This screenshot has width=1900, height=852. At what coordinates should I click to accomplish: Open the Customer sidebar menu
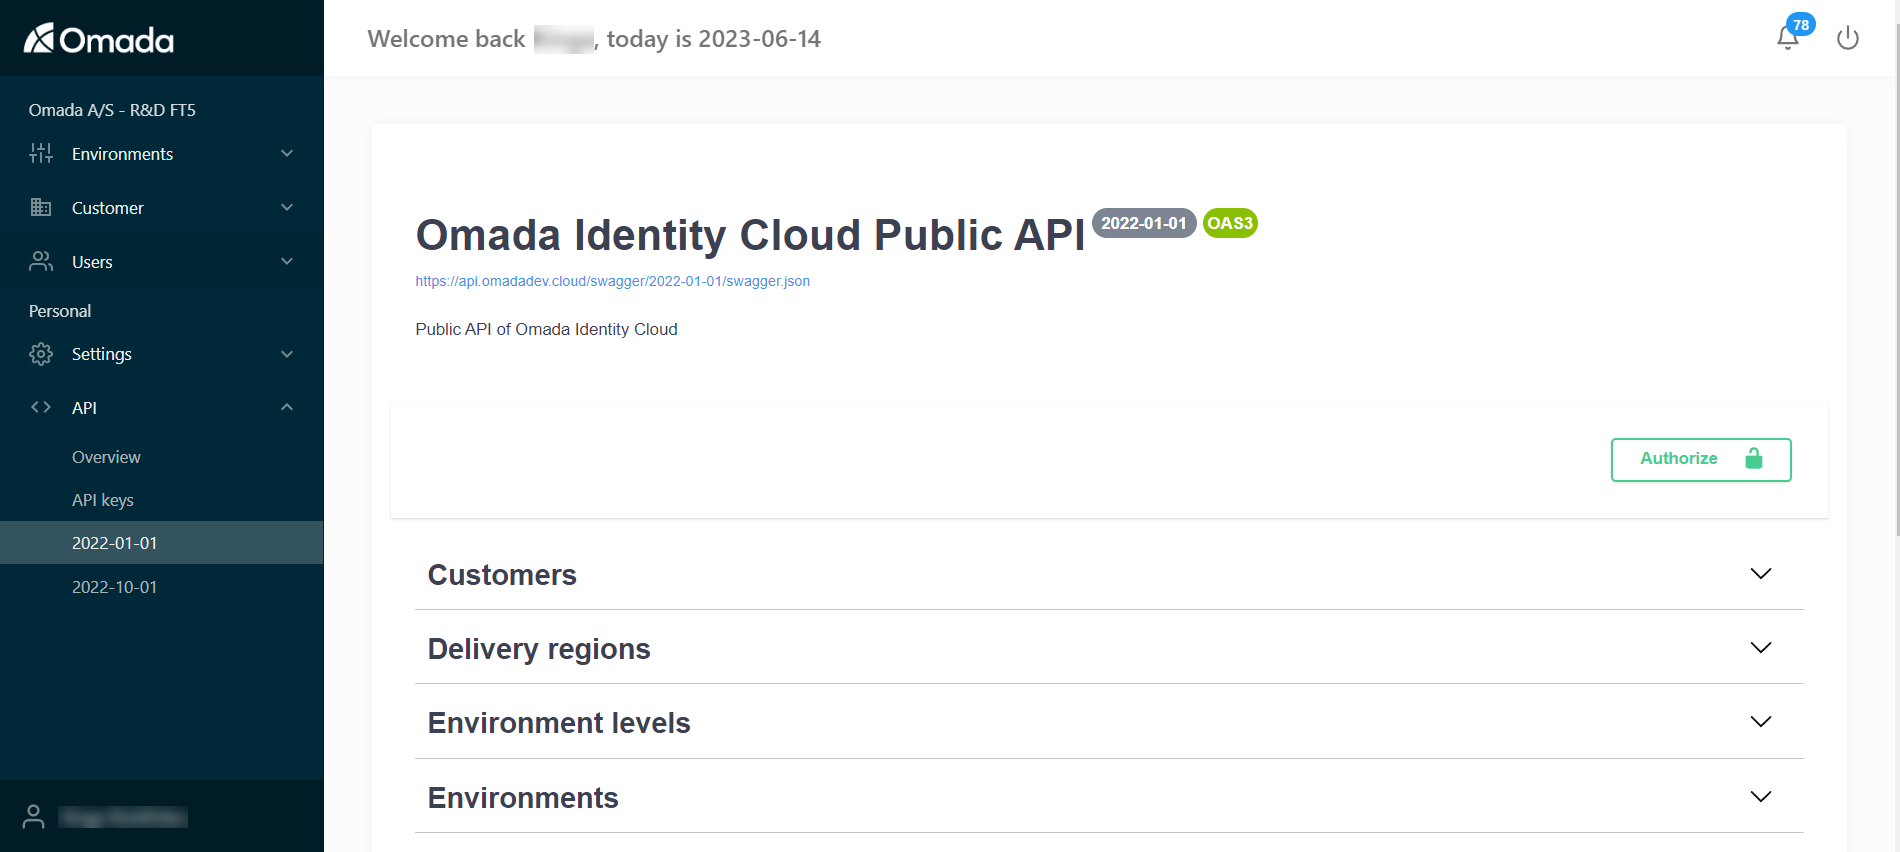coord(161,207)
